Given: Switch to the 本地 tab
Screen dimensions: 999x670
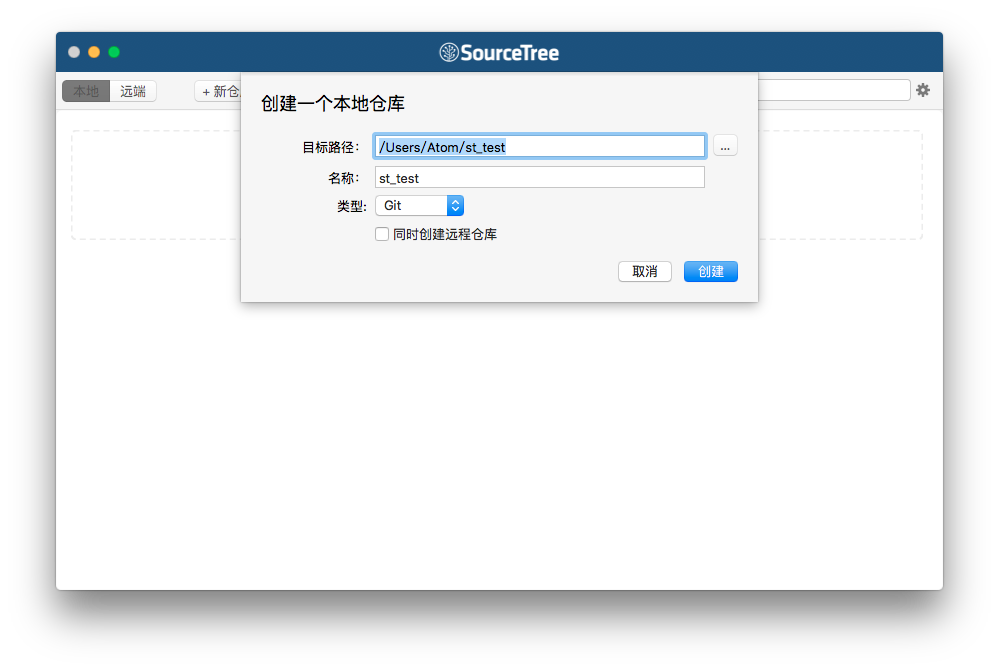Looking at the screenshot, I should pyautogui.click(x=86, y=91).
